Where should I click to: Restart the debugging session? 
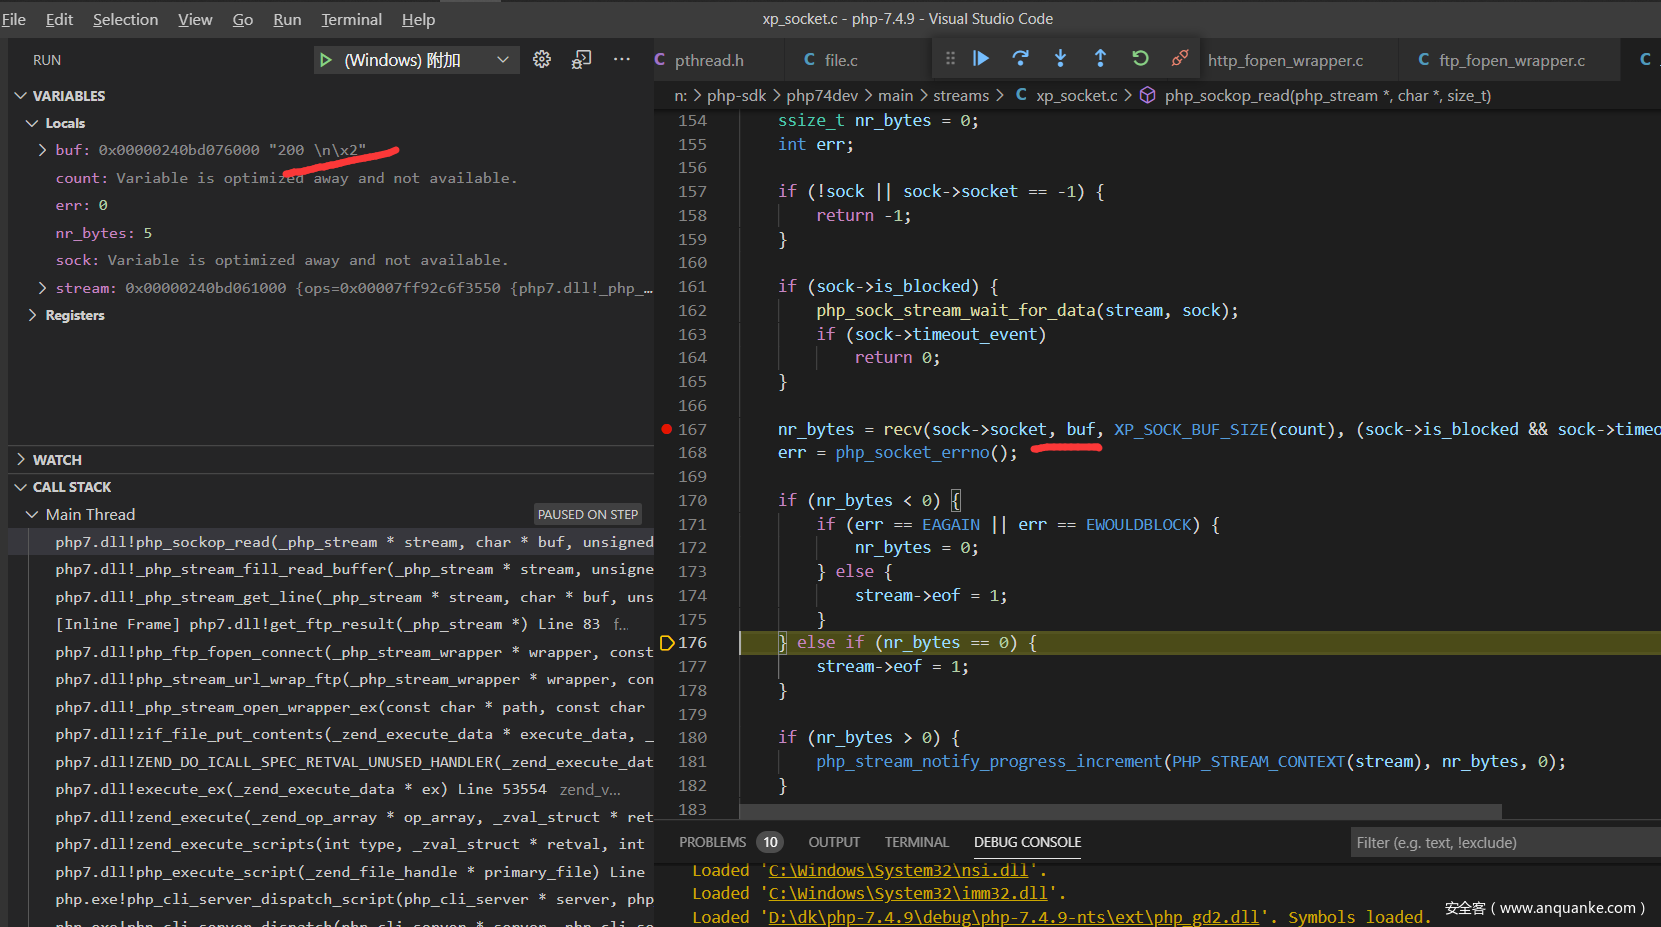click(x=1140, y=59)
